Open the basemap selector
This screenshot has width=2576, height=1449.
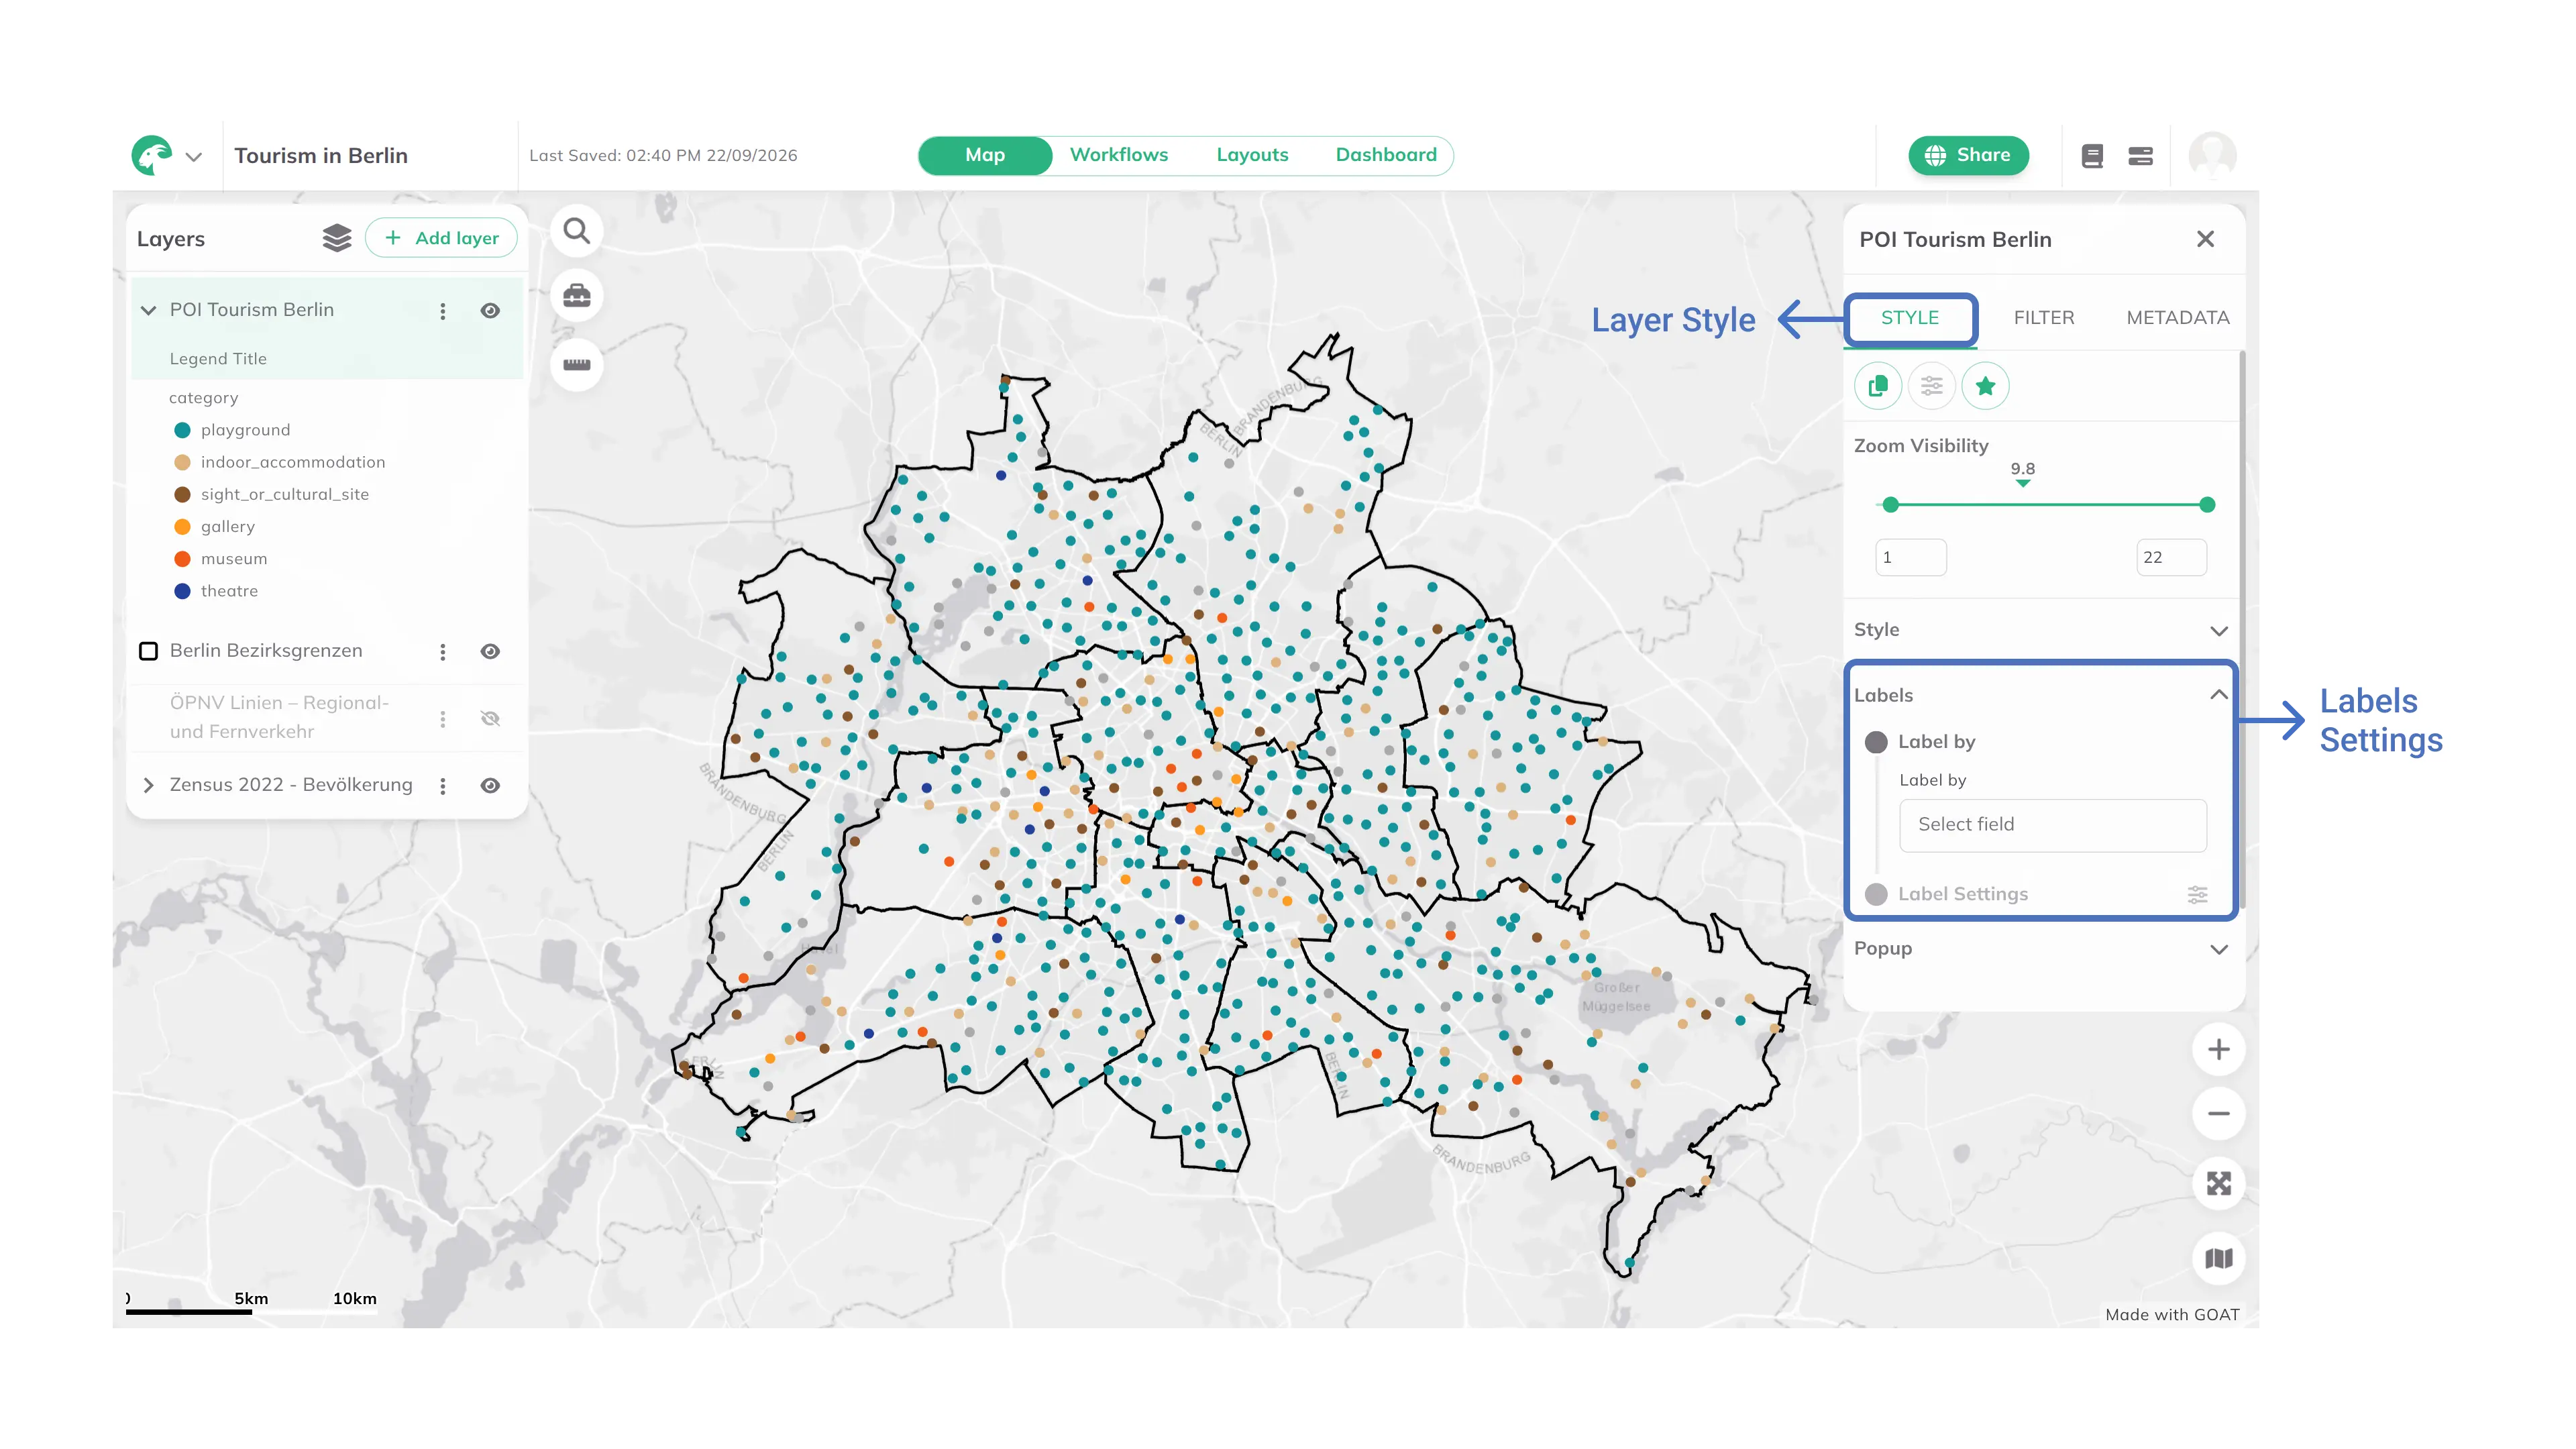click(x=2218, y=1258)
